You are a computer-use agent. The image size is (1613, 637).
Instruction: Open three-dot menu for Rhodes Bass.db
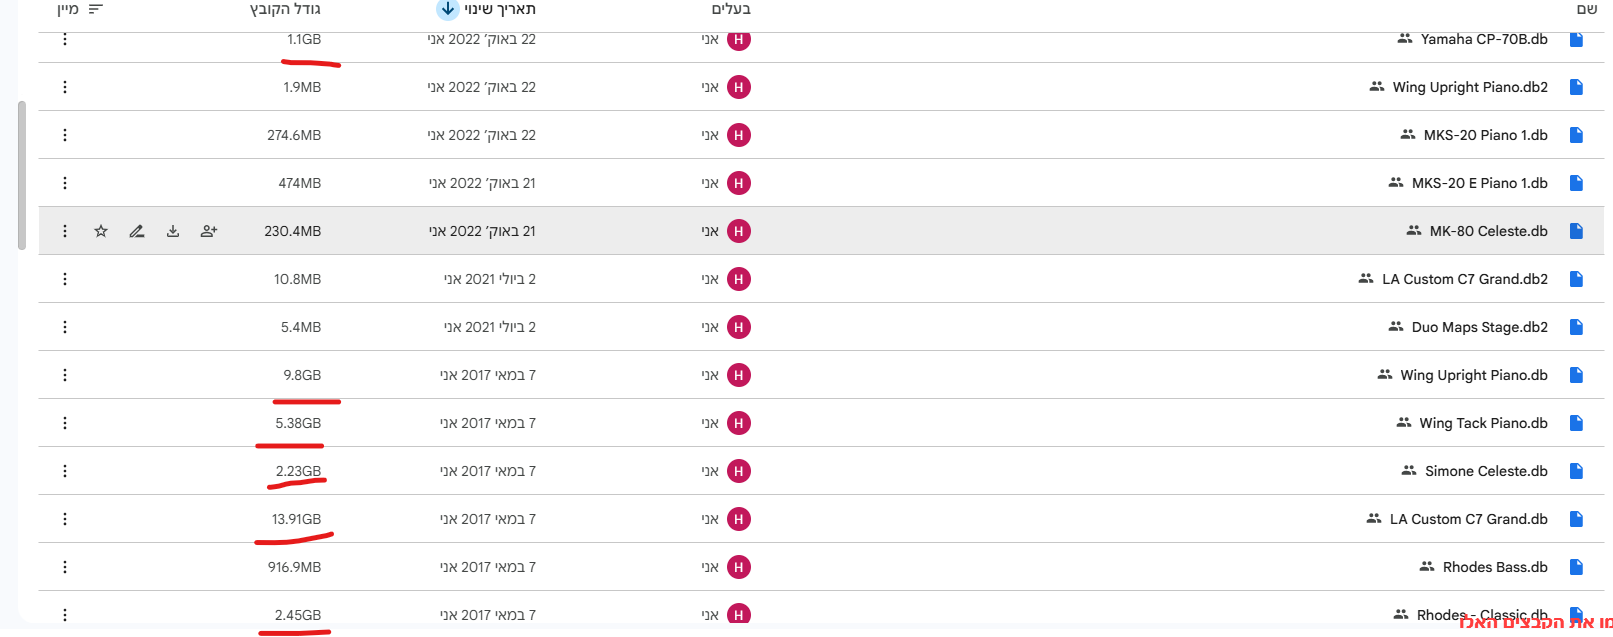[65, 567]
